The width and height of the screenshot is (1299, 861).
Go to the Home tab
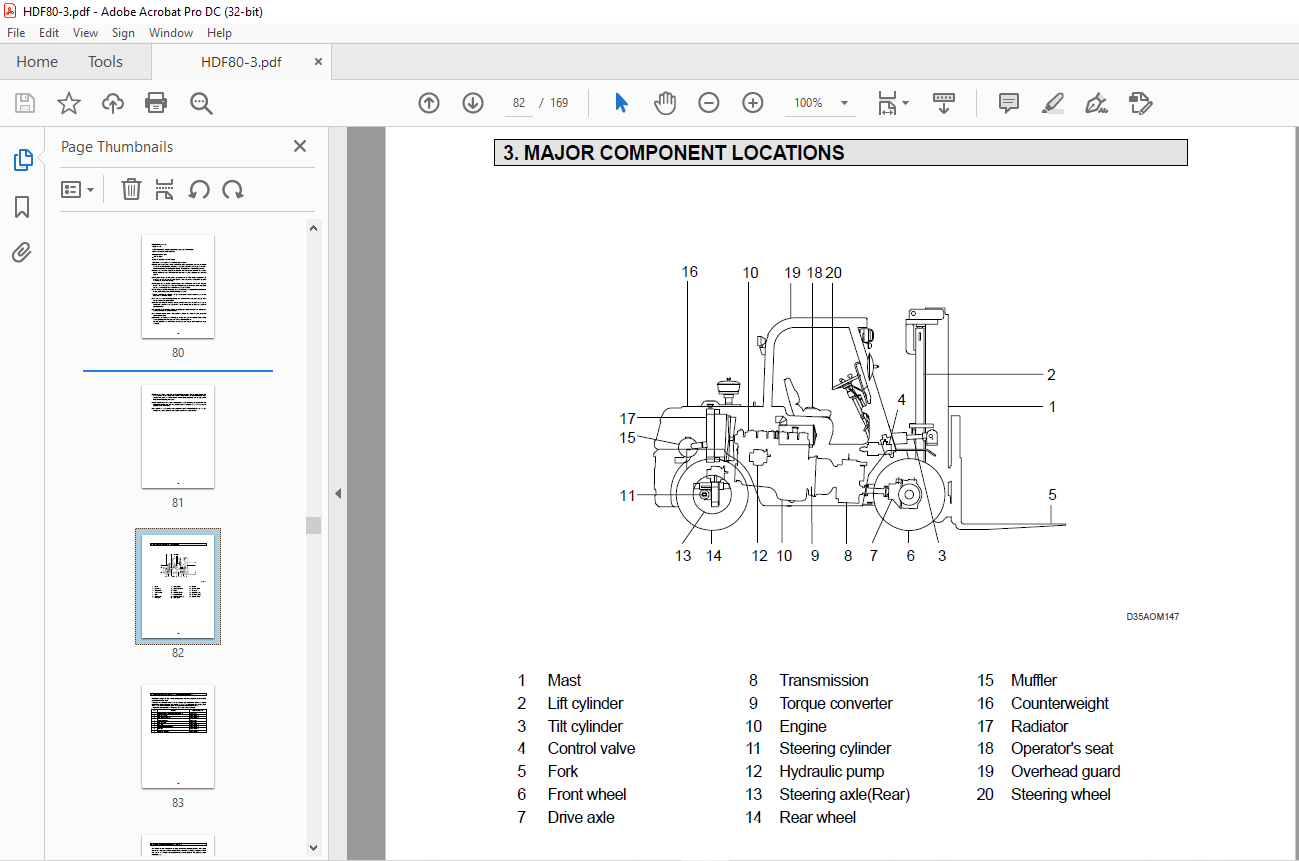(x=37, y=62)
